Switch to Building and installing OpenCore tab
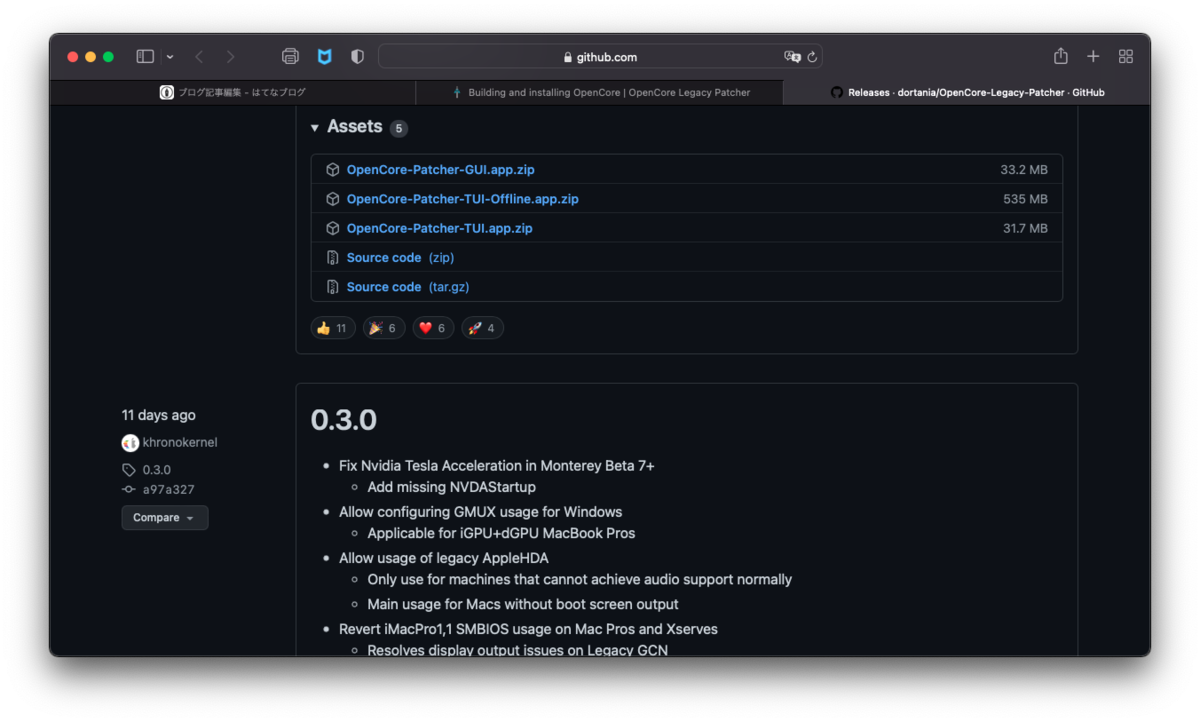Image resolution: width=1200 pixels, height=722 pixels. coord(600,92)
